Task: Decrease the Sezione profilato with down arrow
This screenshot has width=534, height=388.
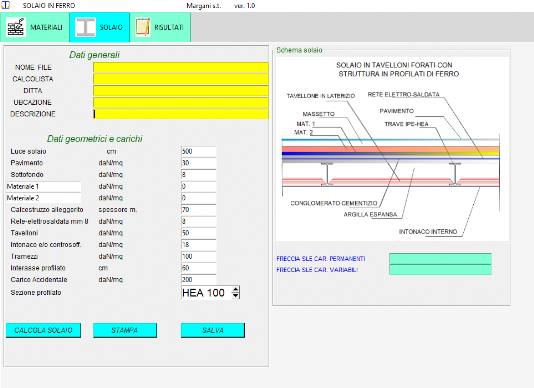Action: click(235, 296)
